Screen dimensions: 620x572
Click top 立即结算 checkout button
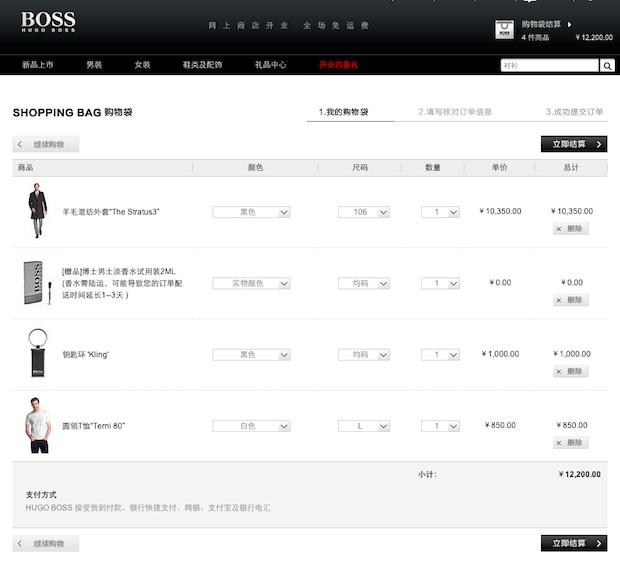(573, 144)
